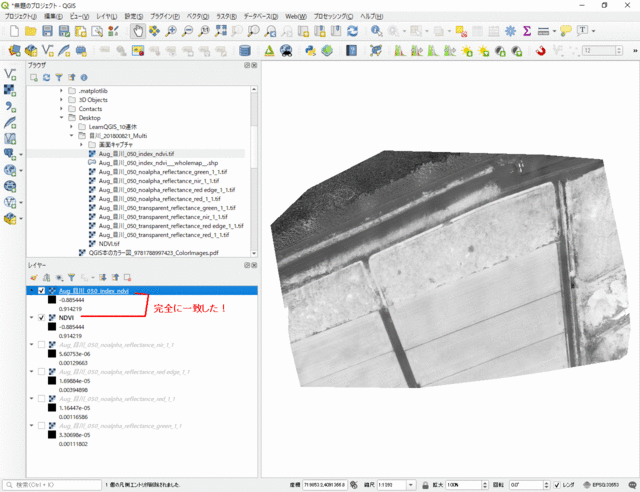Toggle visibility of NDVI layer
Image resolution: width=640 pixels, height=492 pixels.
[41, 318]
